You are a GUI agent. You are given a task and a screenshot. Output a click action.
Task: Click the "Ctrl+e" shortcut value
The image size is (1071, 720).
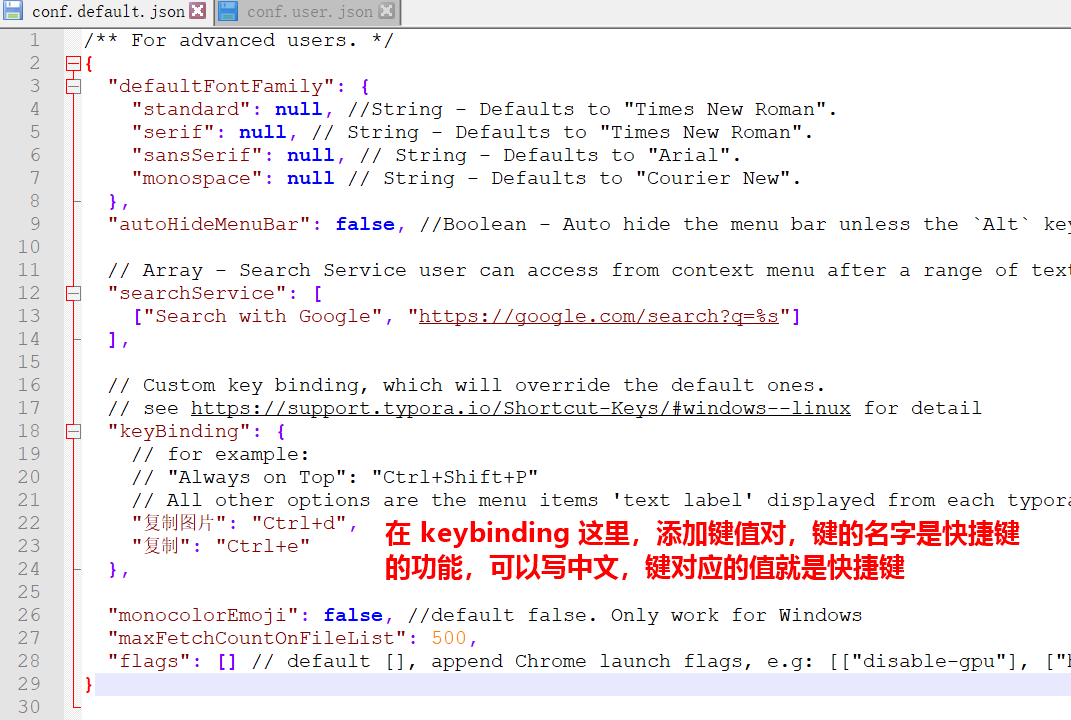(x=263, y=546)
